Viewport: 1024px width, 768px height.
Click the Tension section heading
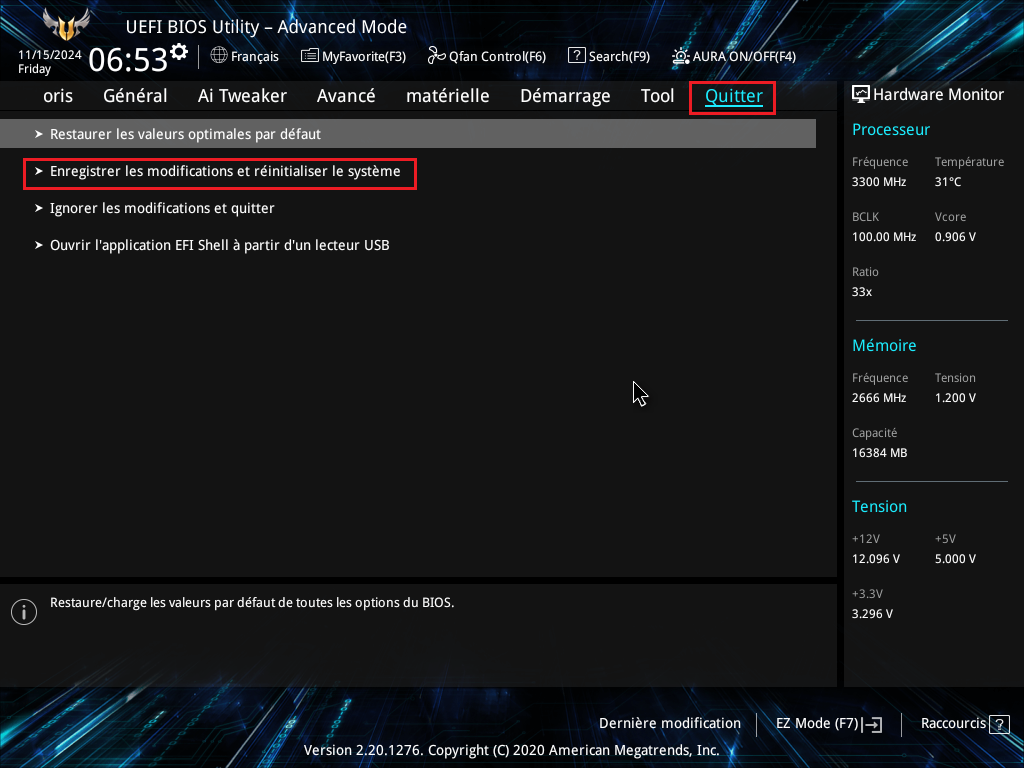point(879,507)
